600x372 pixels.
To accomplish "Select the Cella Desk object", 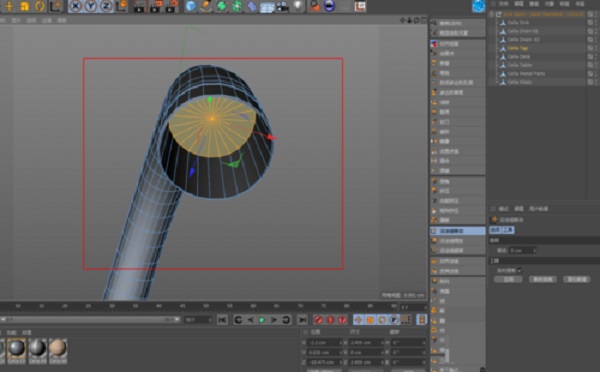I will tap(519, 57).
